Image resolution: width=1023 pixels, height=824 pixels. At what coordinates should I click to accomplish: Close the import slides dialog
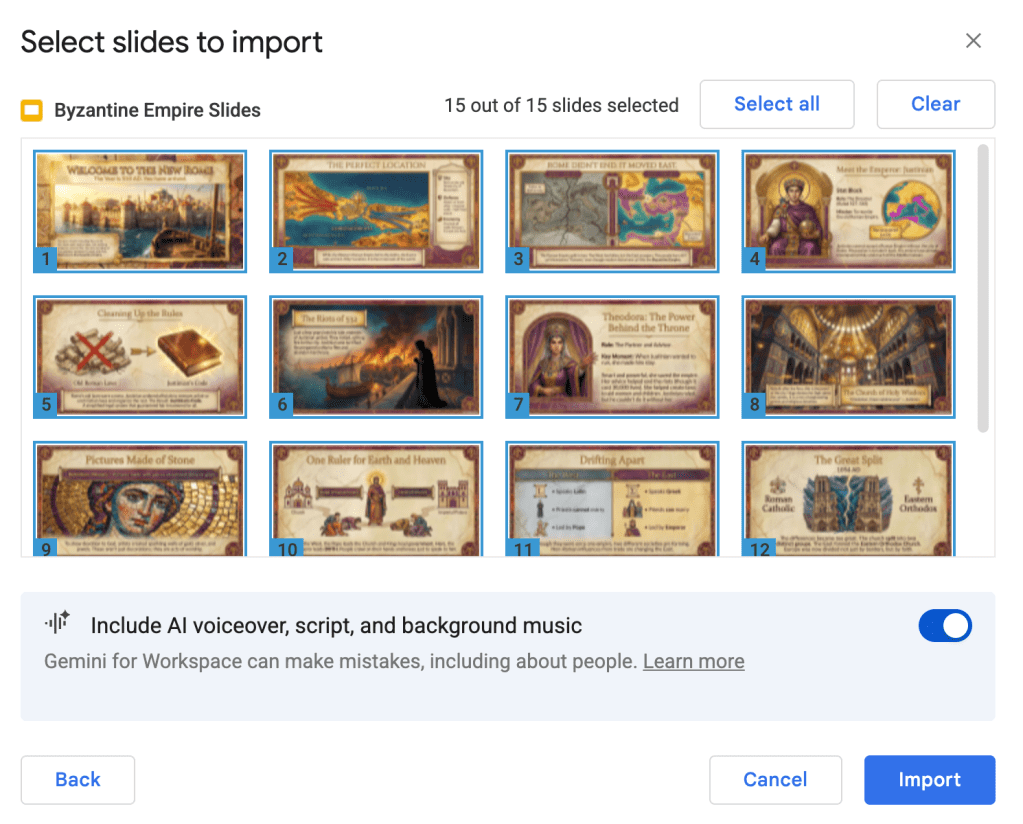[973, 41]
